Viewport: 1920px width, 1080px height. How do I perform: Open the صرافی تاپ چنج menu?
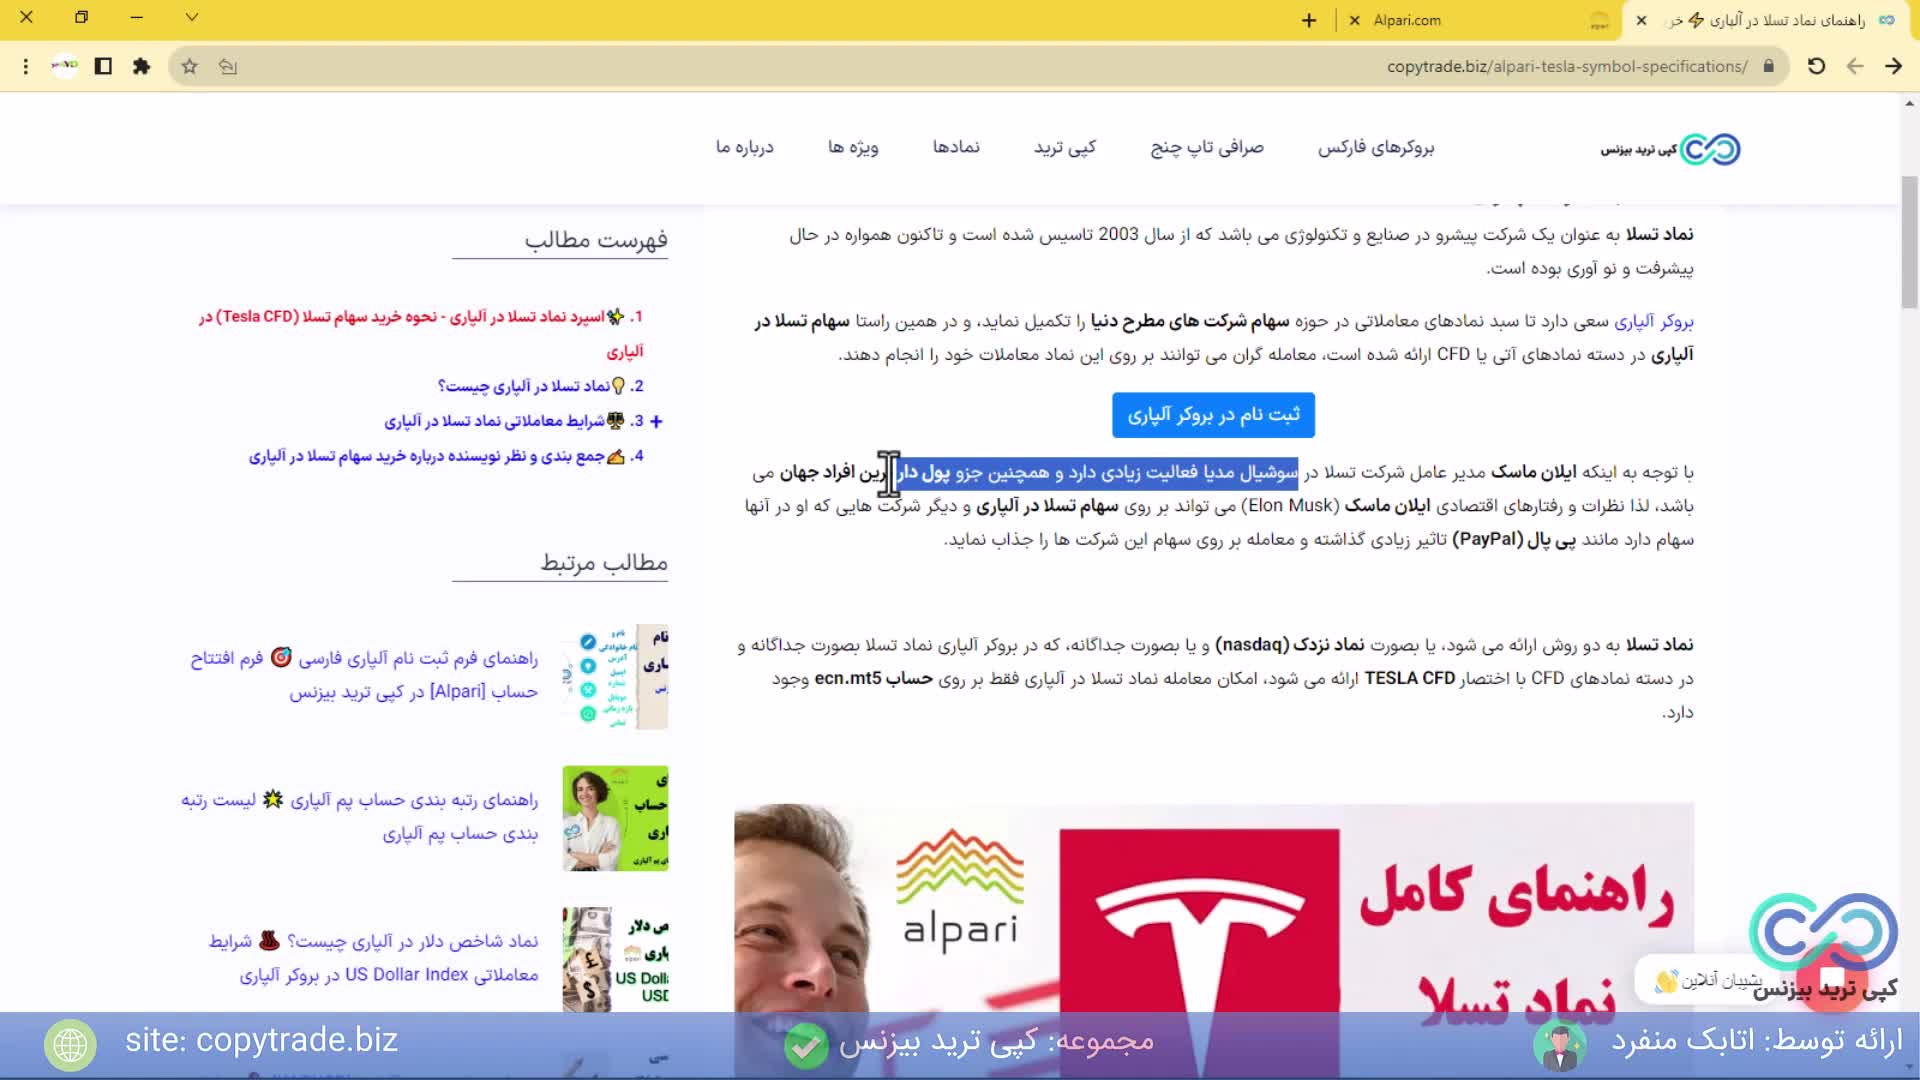pyautogui.click(x=1206, y=147)
